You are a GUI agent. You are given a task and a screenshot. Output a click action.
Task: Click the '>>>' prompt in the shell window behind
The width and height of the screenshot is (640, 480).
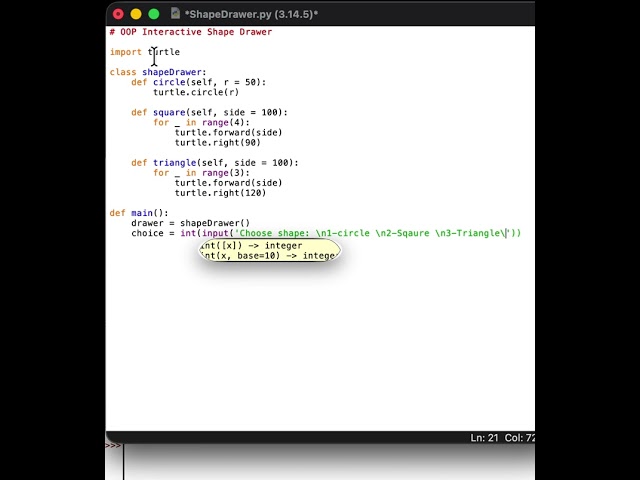point(113,446)
